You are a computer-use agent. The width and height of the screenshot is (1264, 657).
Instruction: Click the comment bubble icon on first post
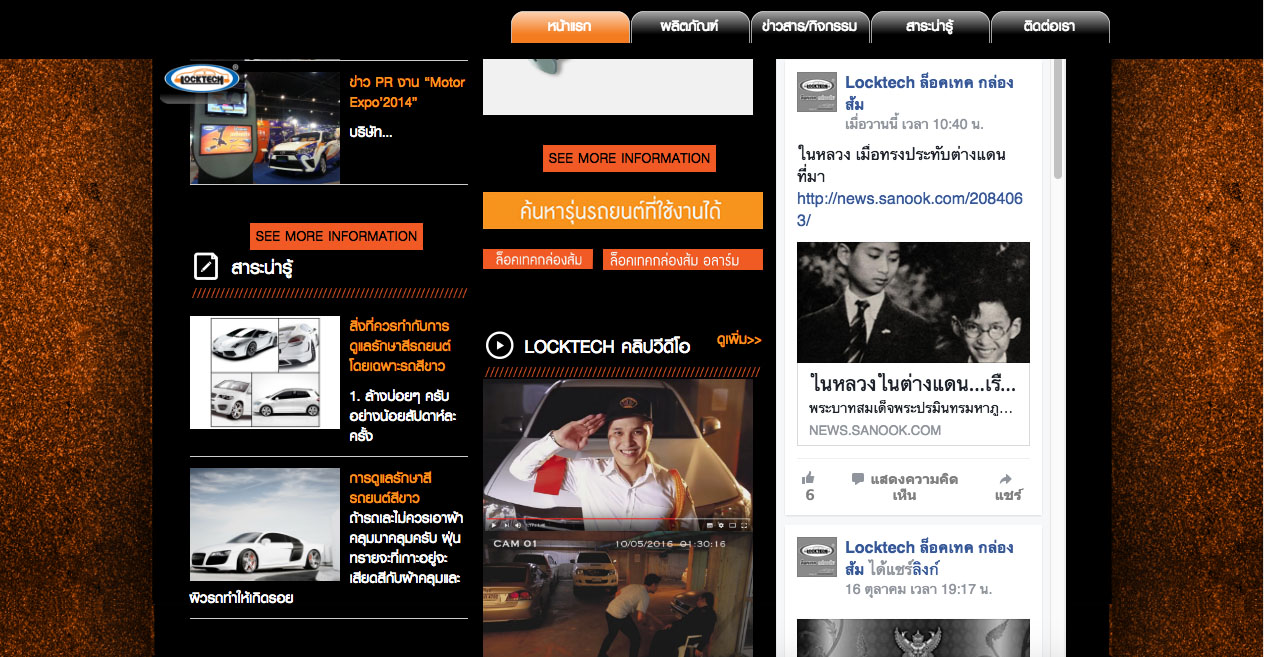(x=858, y=479)
